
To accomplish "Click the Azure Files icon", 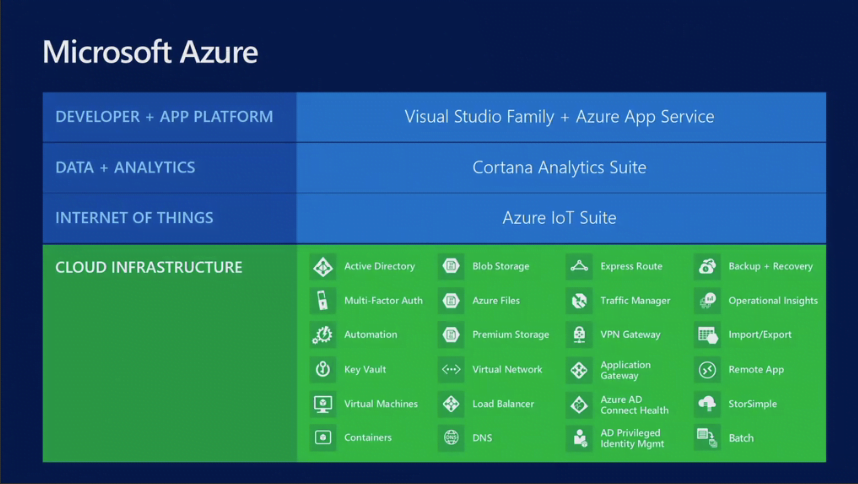I will 451,301.
